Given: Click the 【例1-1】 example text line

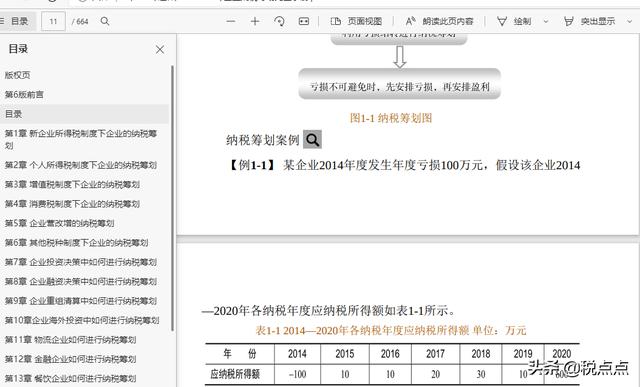Looking at the screenshot, I should 403,165.
